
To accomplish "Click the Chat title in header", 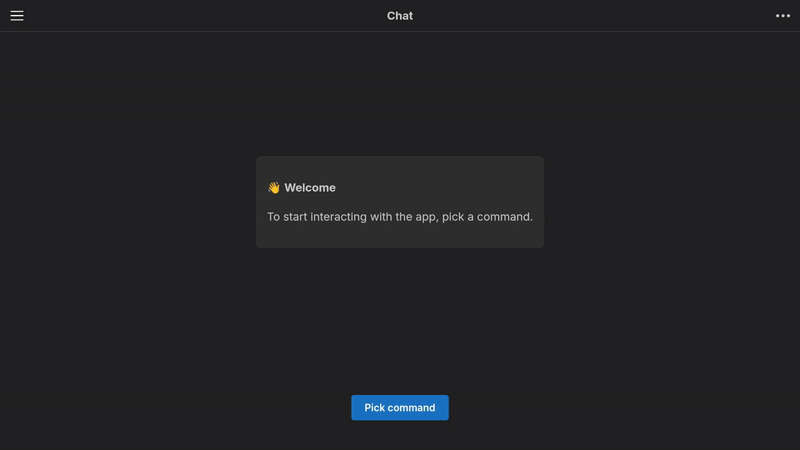I will tap(400, 16).
